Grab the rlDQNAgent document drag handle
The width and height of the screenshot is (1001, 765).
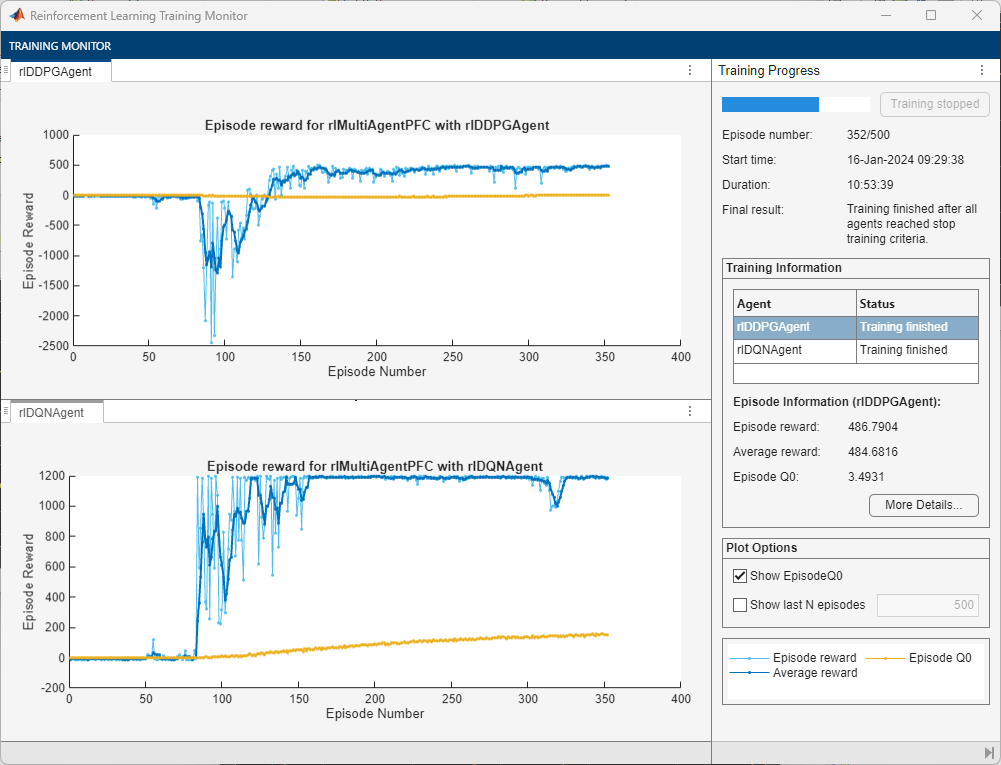(x=6, y=411)
